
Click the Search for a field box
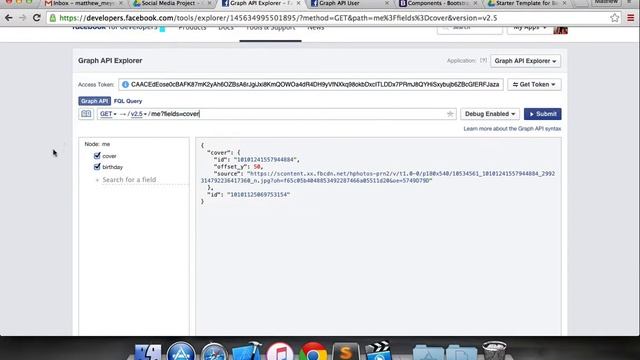click(144, 180)
